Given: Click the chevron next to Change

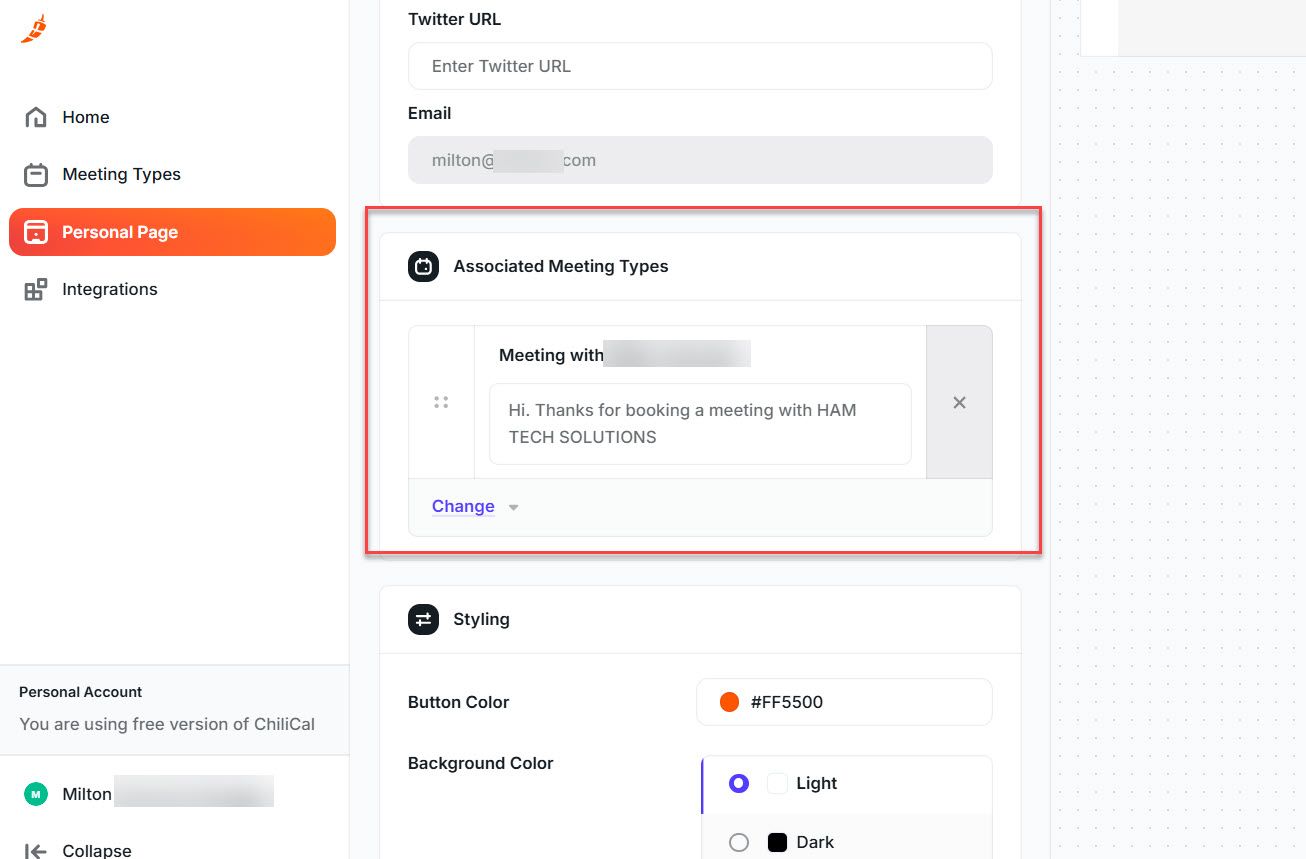Looking at the screenshot, I should 513,507.
